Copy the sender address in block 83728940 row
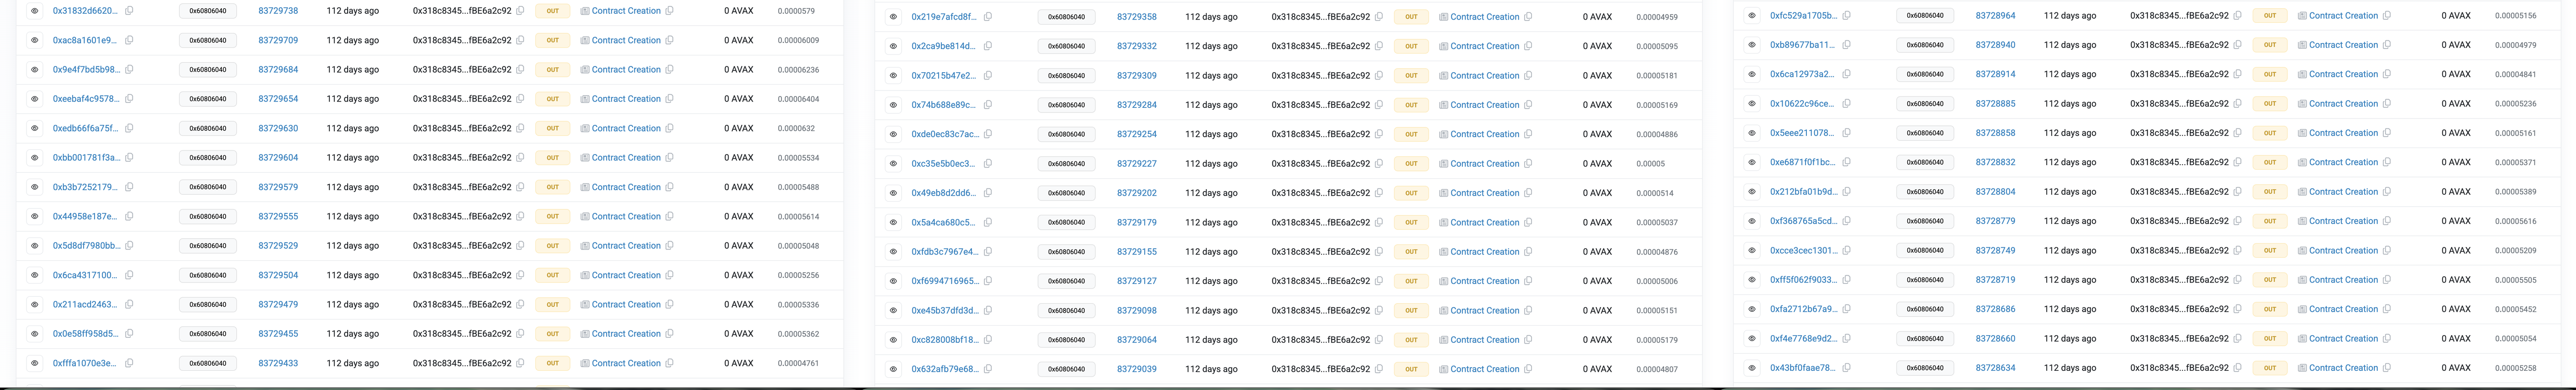This screenshot has height=390, width=2576. click(2238, 45)
